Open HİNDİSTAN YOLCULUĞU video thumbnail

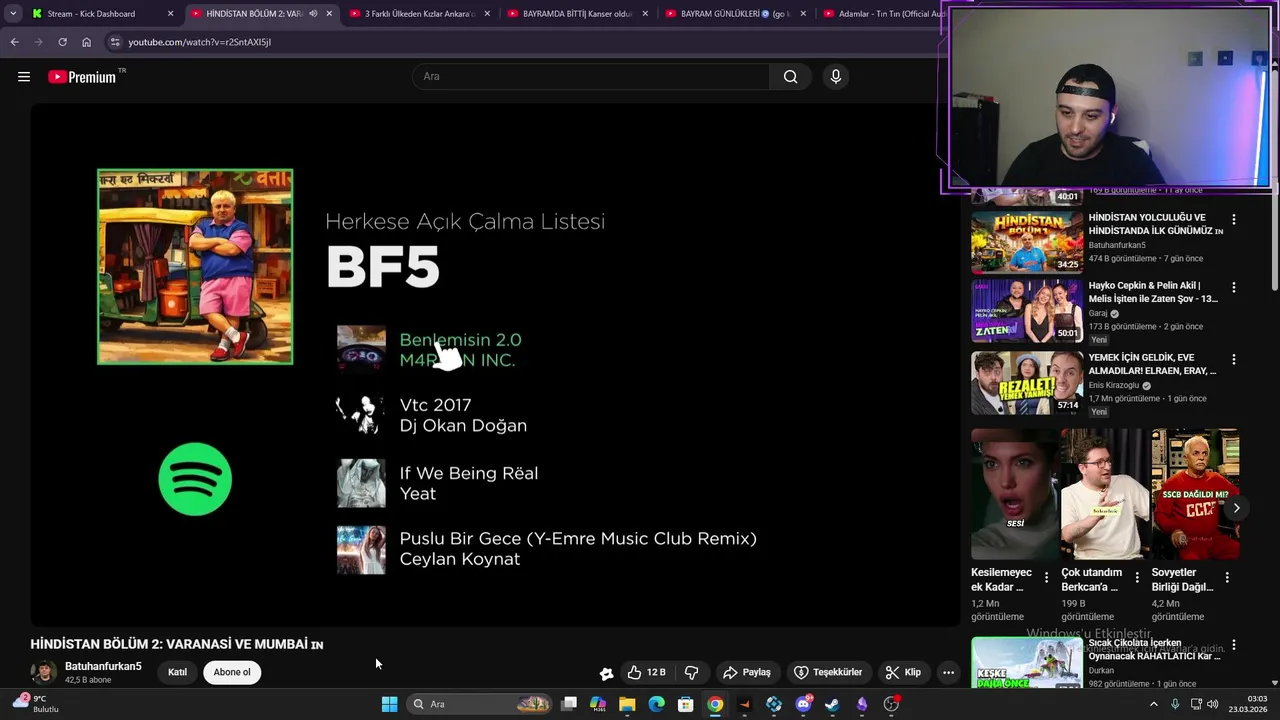(1027, 241)
